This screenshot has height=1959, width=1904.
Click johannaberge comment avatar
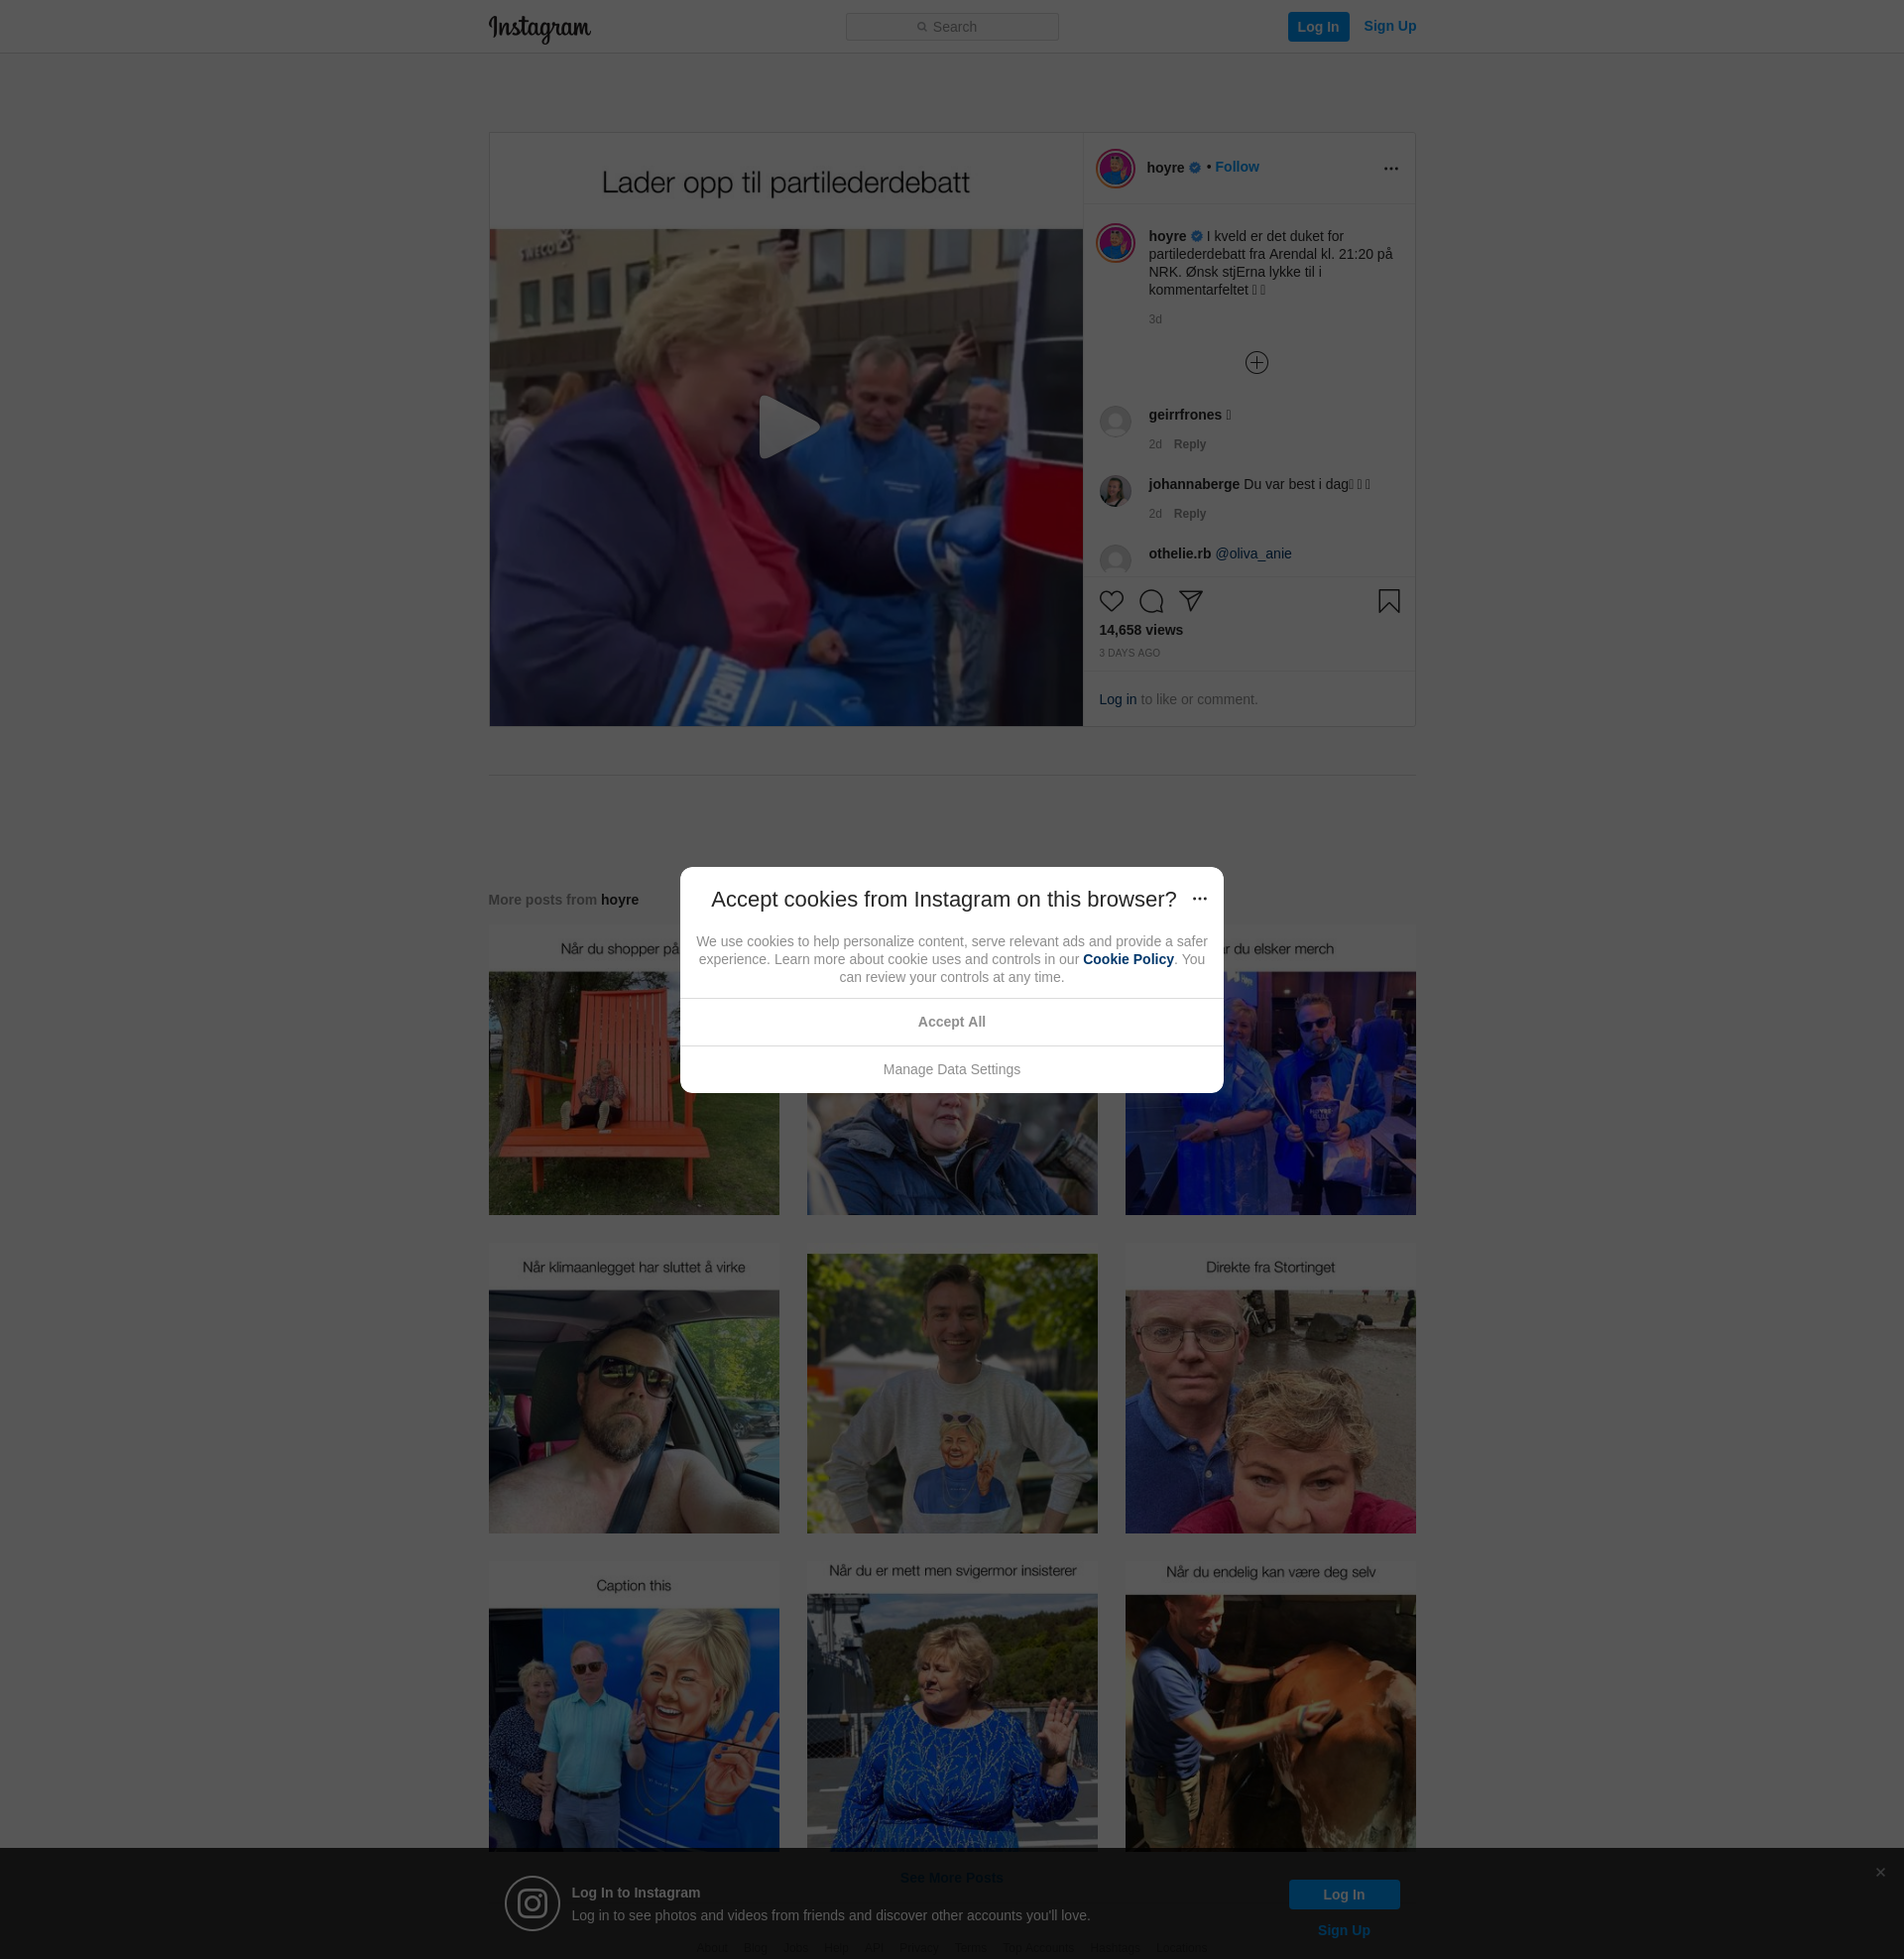1115,491
